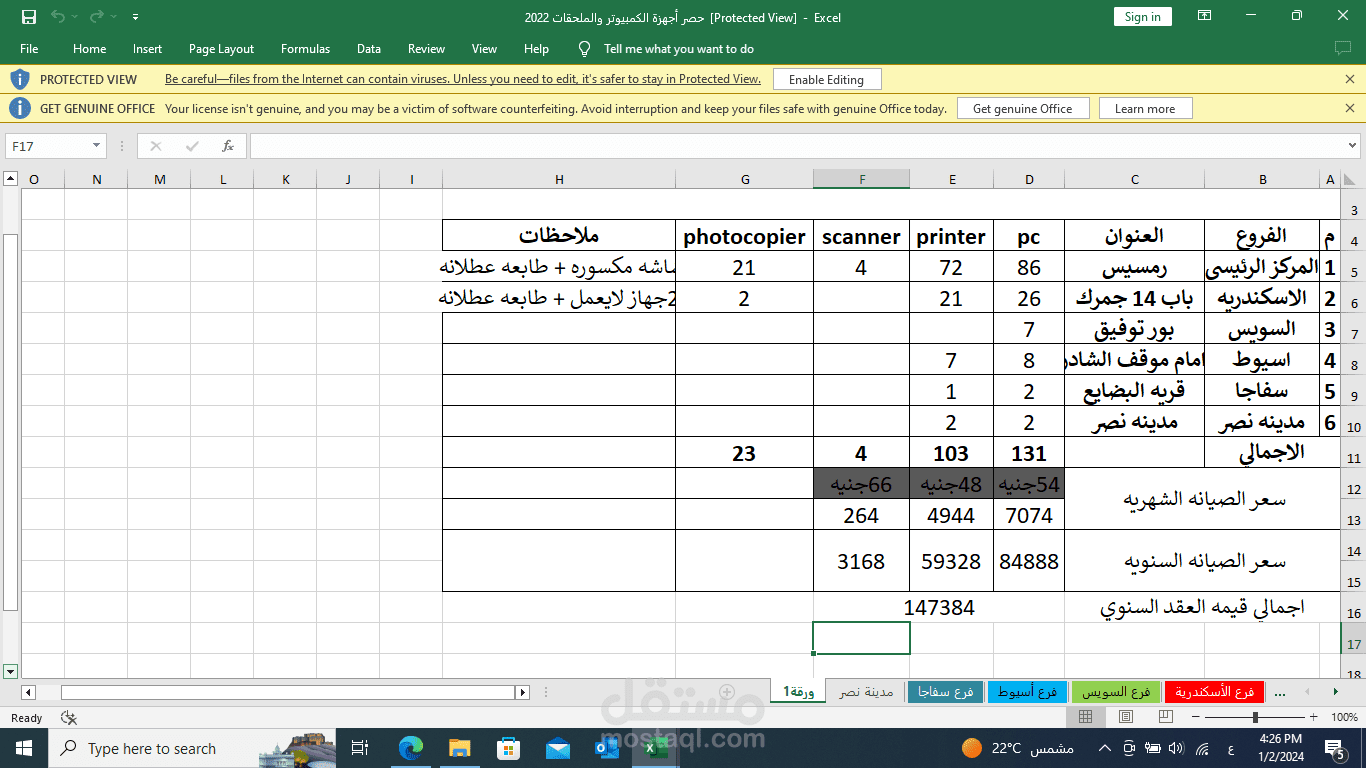Viewport: 1366px width, 768px height.
Task: Click the Sign in button
Action: point(1142,16)
